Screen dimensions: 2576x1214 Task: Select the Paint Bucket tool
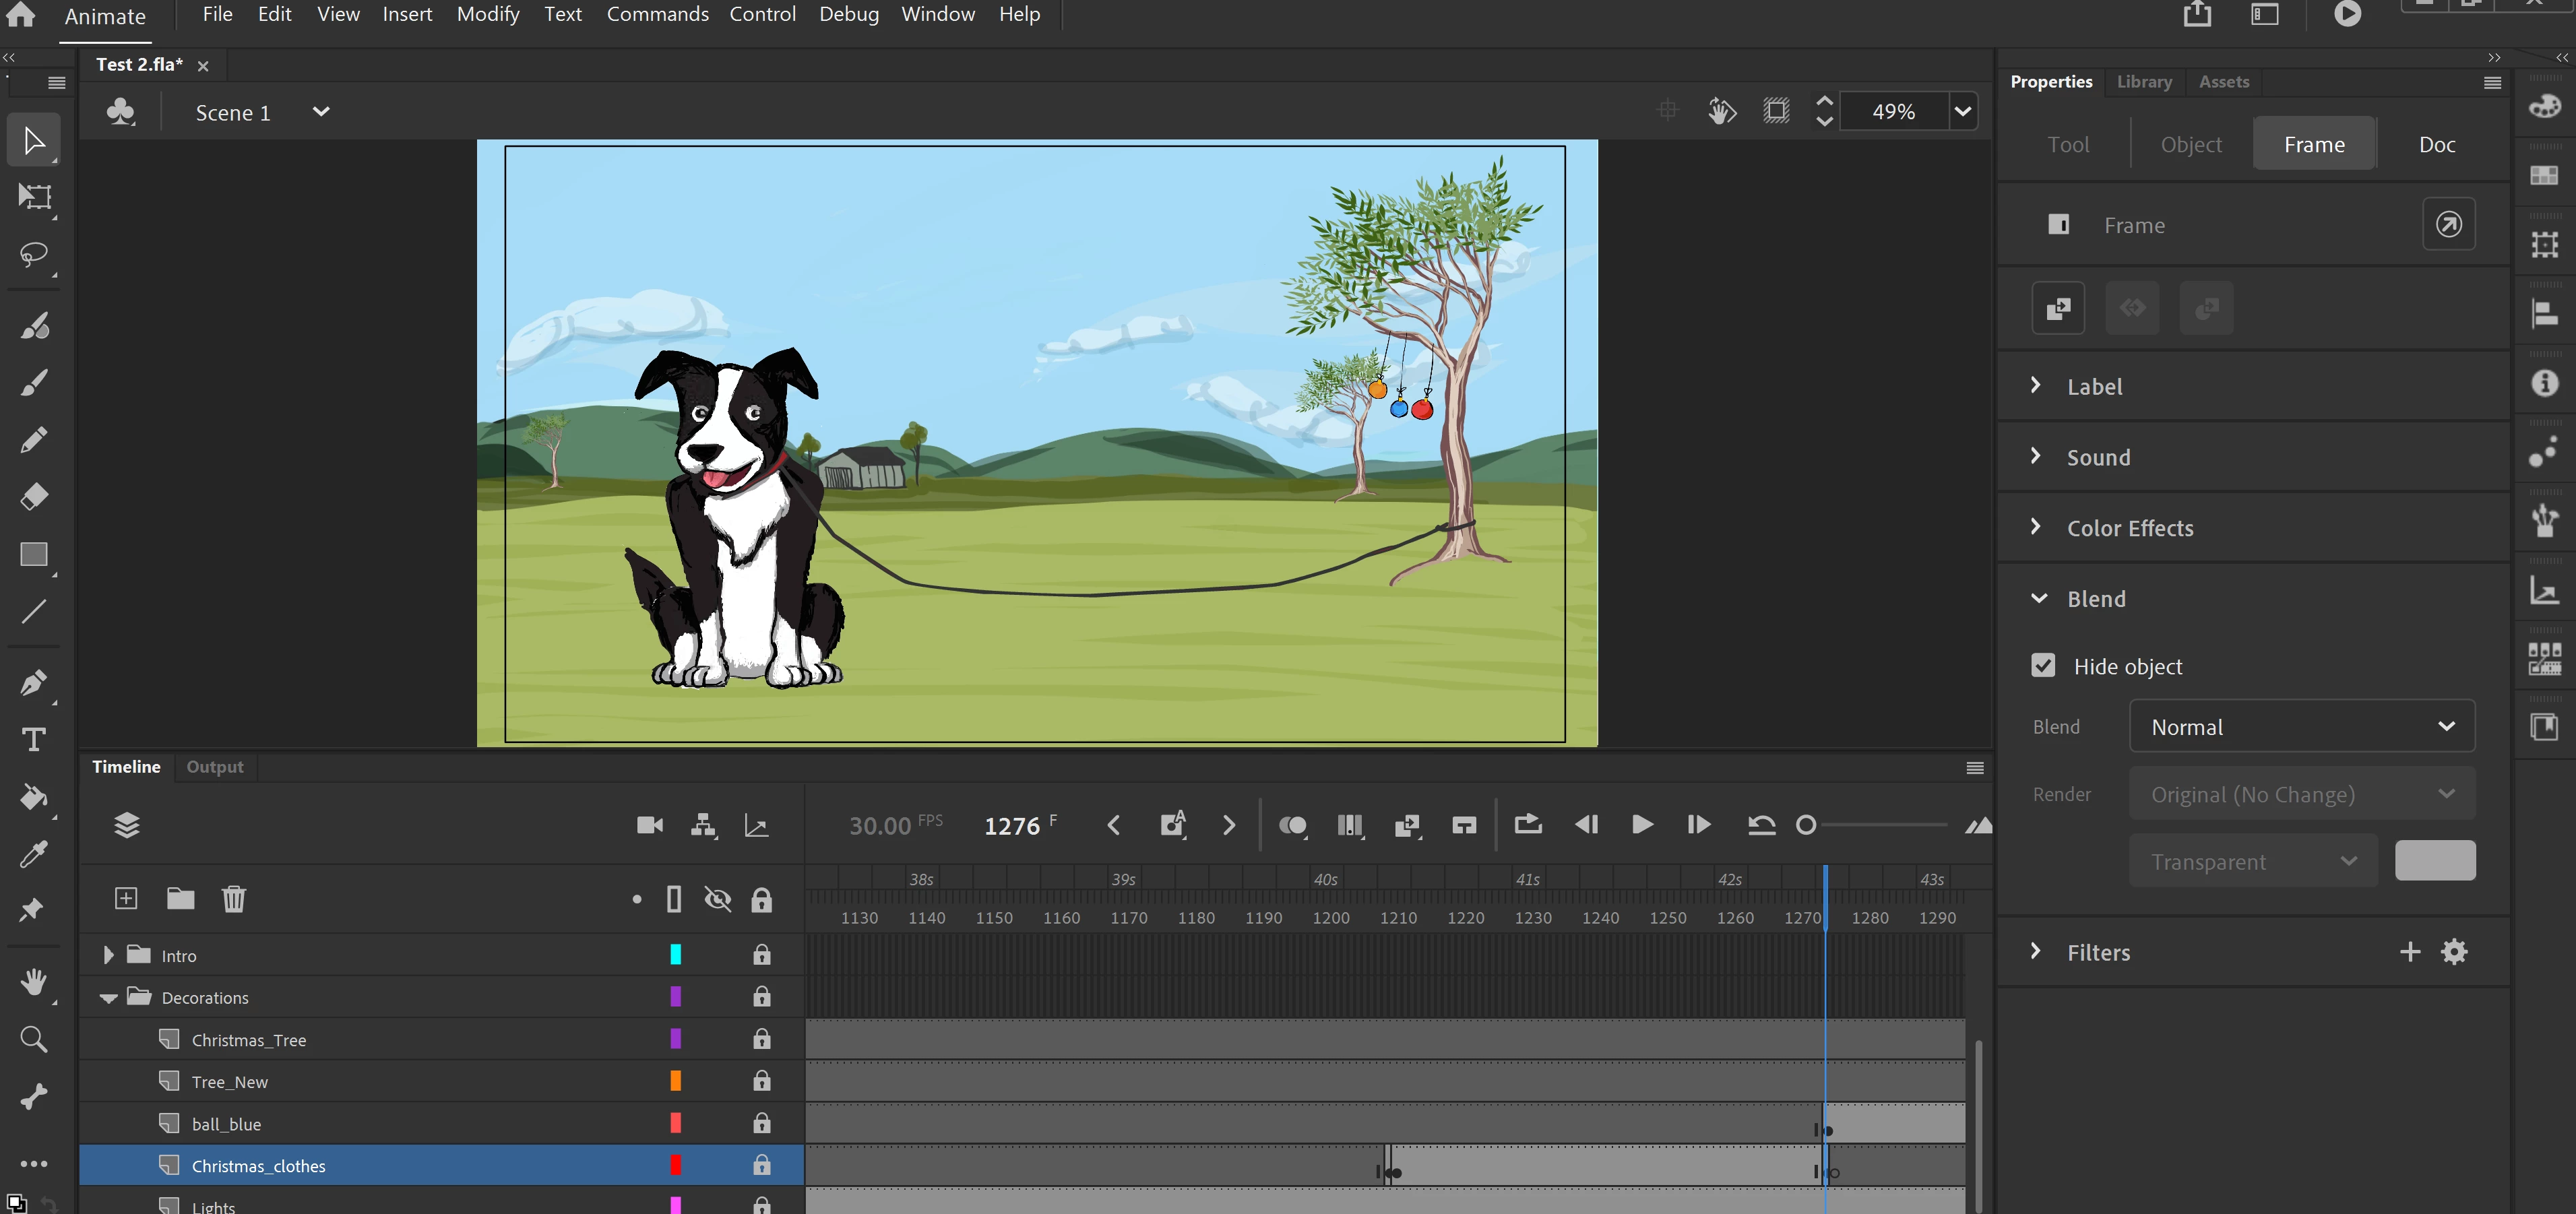pos(33,797)
